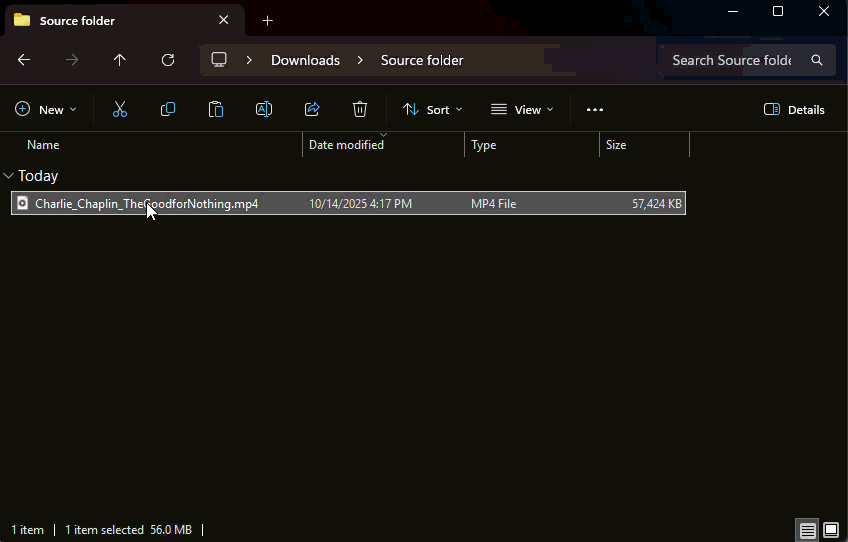Collapse the Today group
This screenshot has height=542, width=848.
tap(9, 176)
